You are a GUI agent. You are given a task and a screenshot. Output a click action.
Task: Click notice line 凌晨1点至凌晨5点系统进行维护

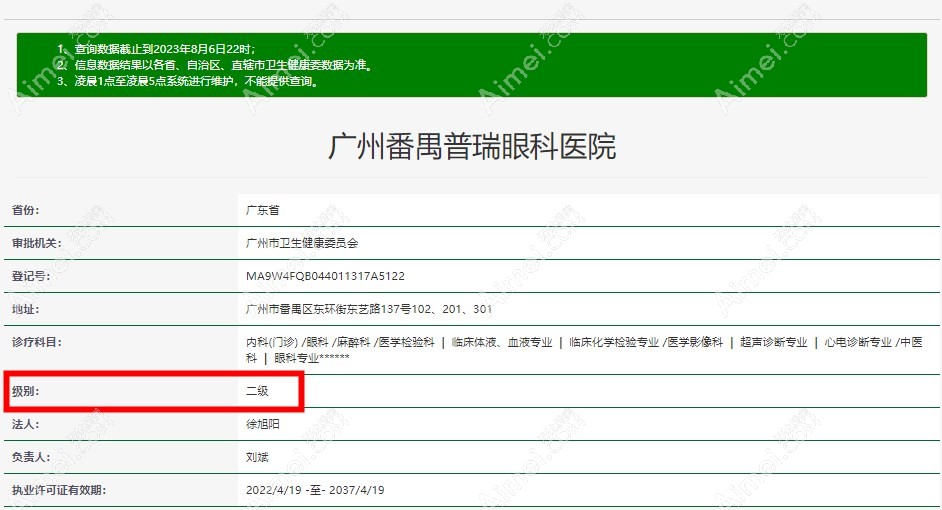pos(188,81)
